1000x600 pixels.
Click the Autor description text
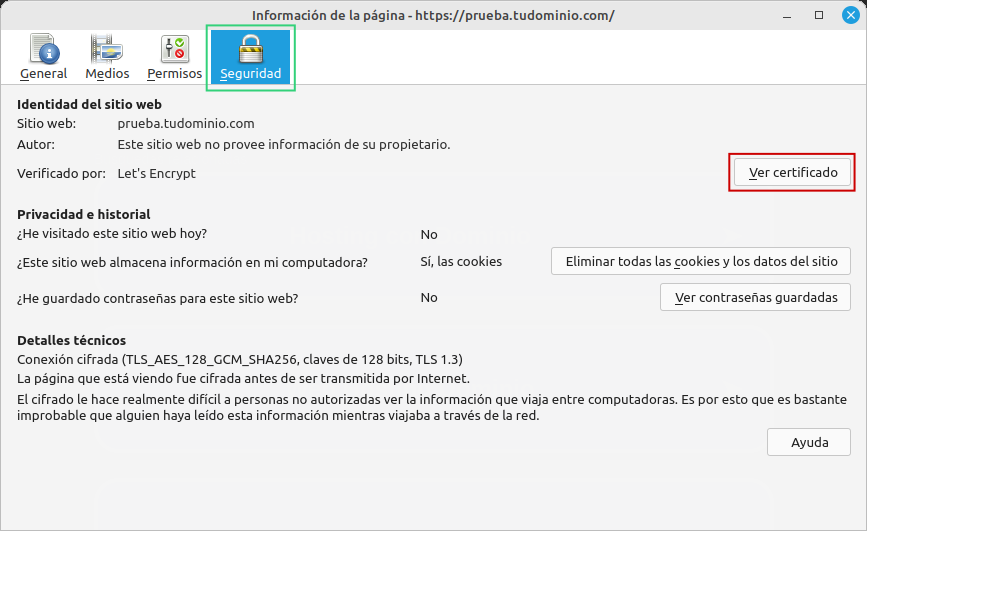point(283,144)
